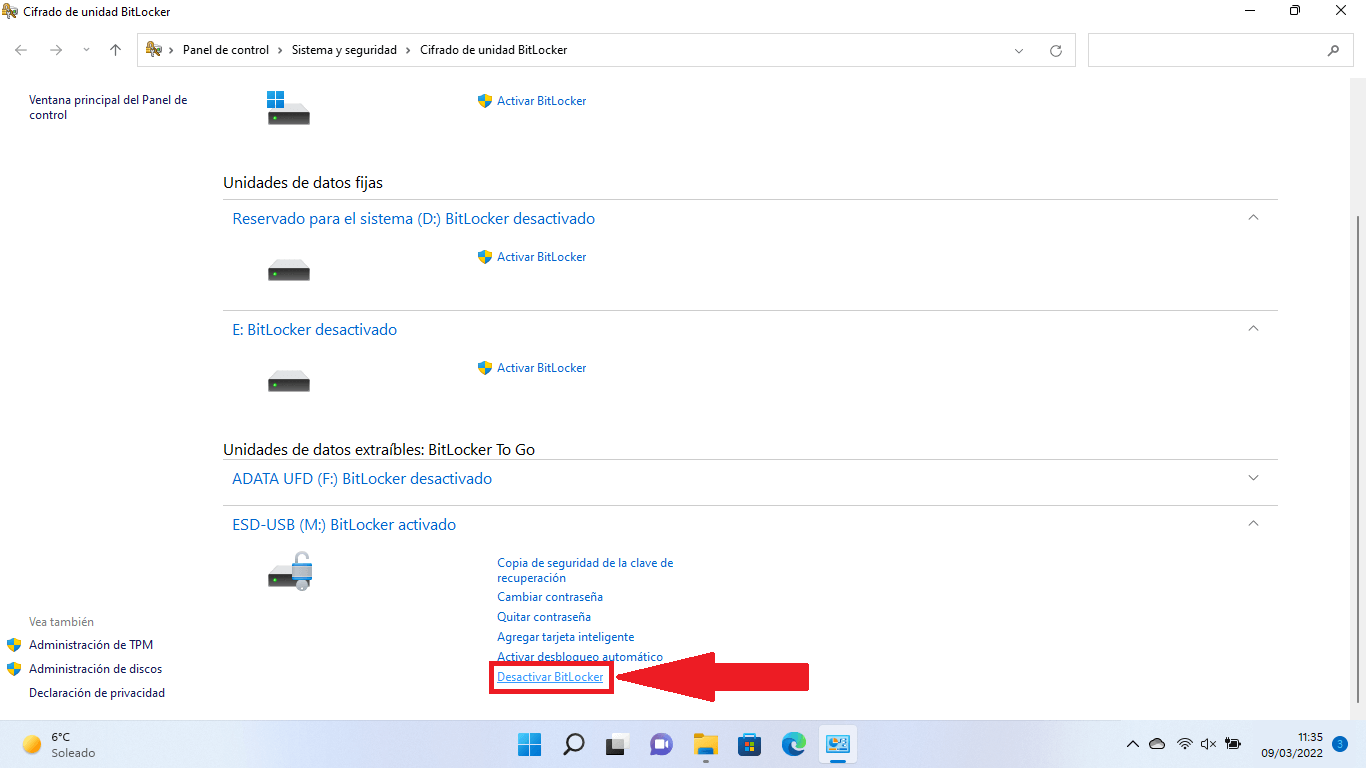Go up one level with Up arrow
This screenshot has width=1366, height=768.
point(115,50)
